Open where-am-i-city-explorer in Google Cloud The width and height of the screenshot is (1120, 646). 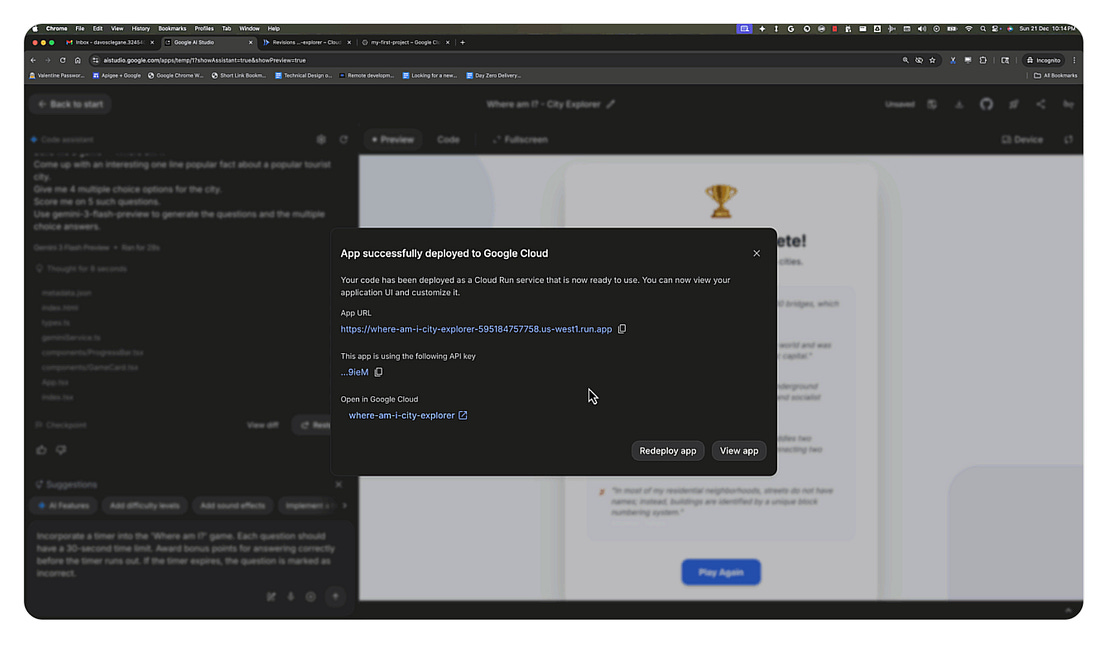(401, 415)
